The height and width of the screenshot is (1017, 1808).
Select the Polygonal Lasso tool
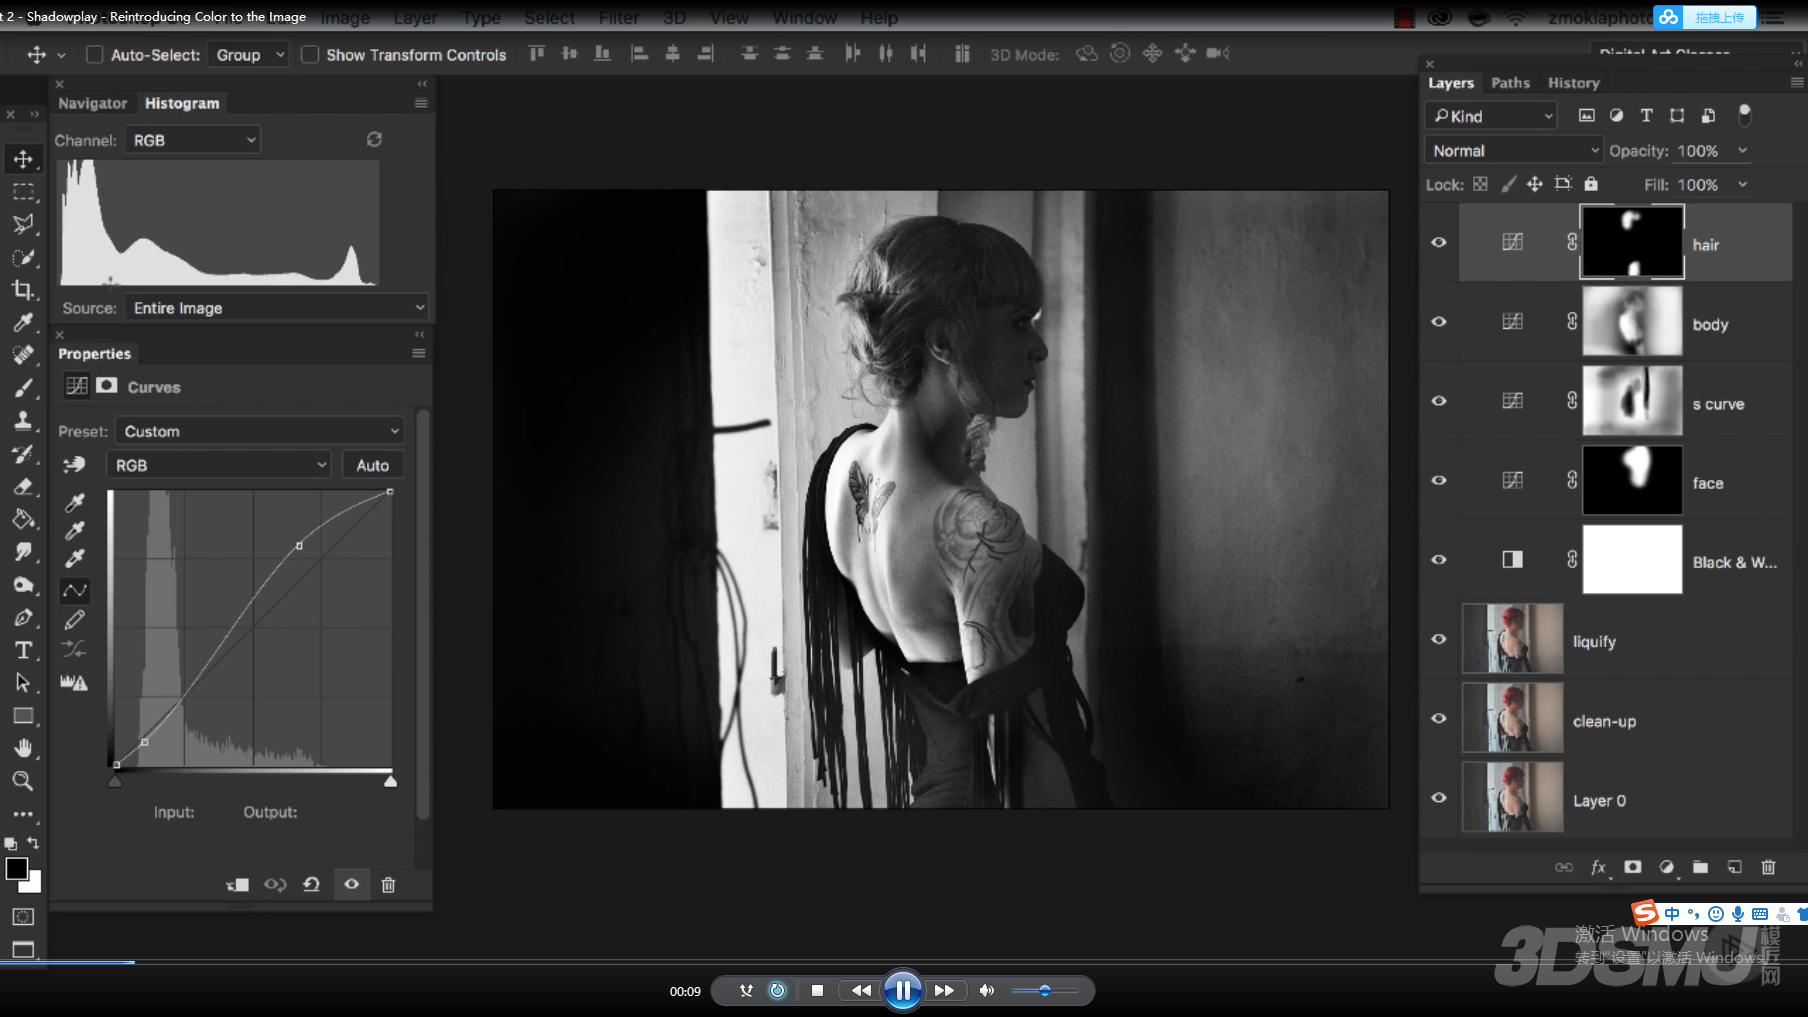click(x=23, y=224)
